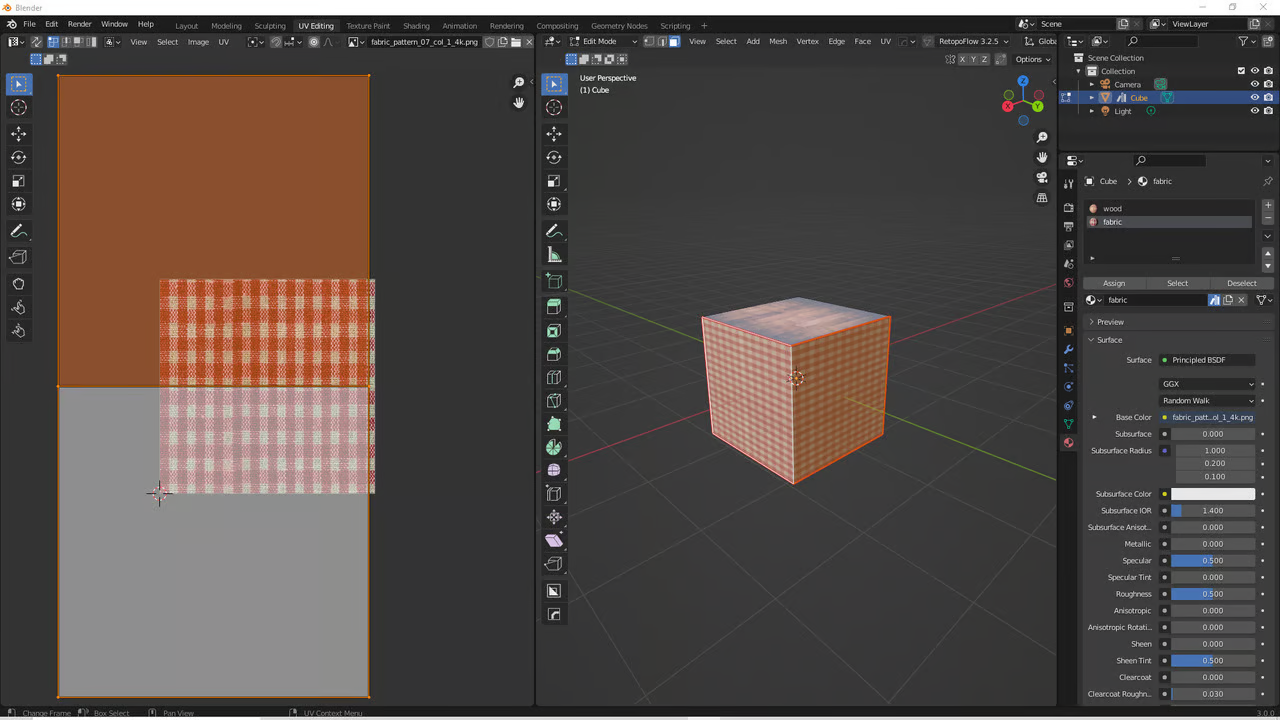Hide the Camera object in viewport
This screenshot has width=1280, height=720.
tap(1254, 84)
